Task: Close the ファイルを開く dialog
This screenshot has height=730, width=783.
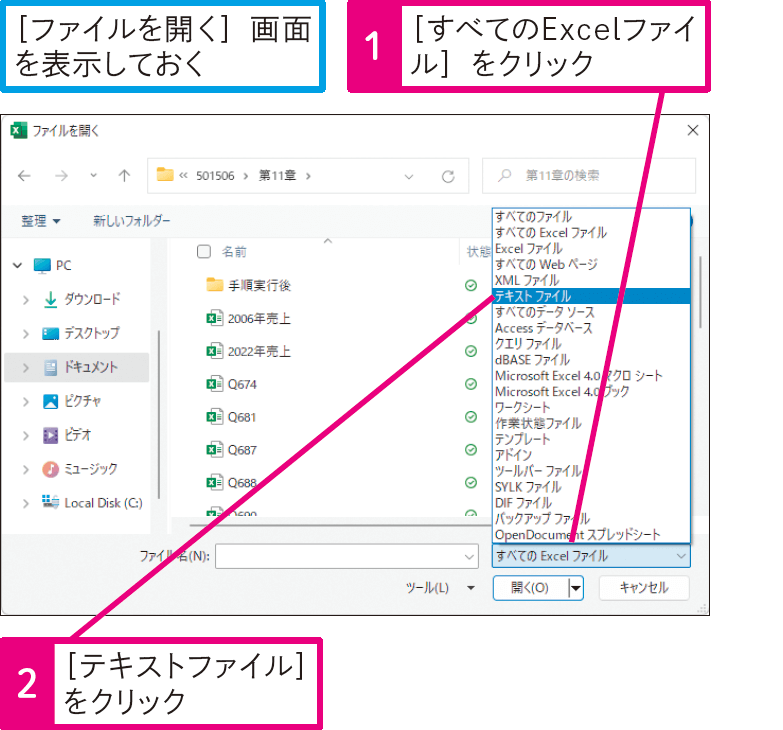Action: [693, 131]
